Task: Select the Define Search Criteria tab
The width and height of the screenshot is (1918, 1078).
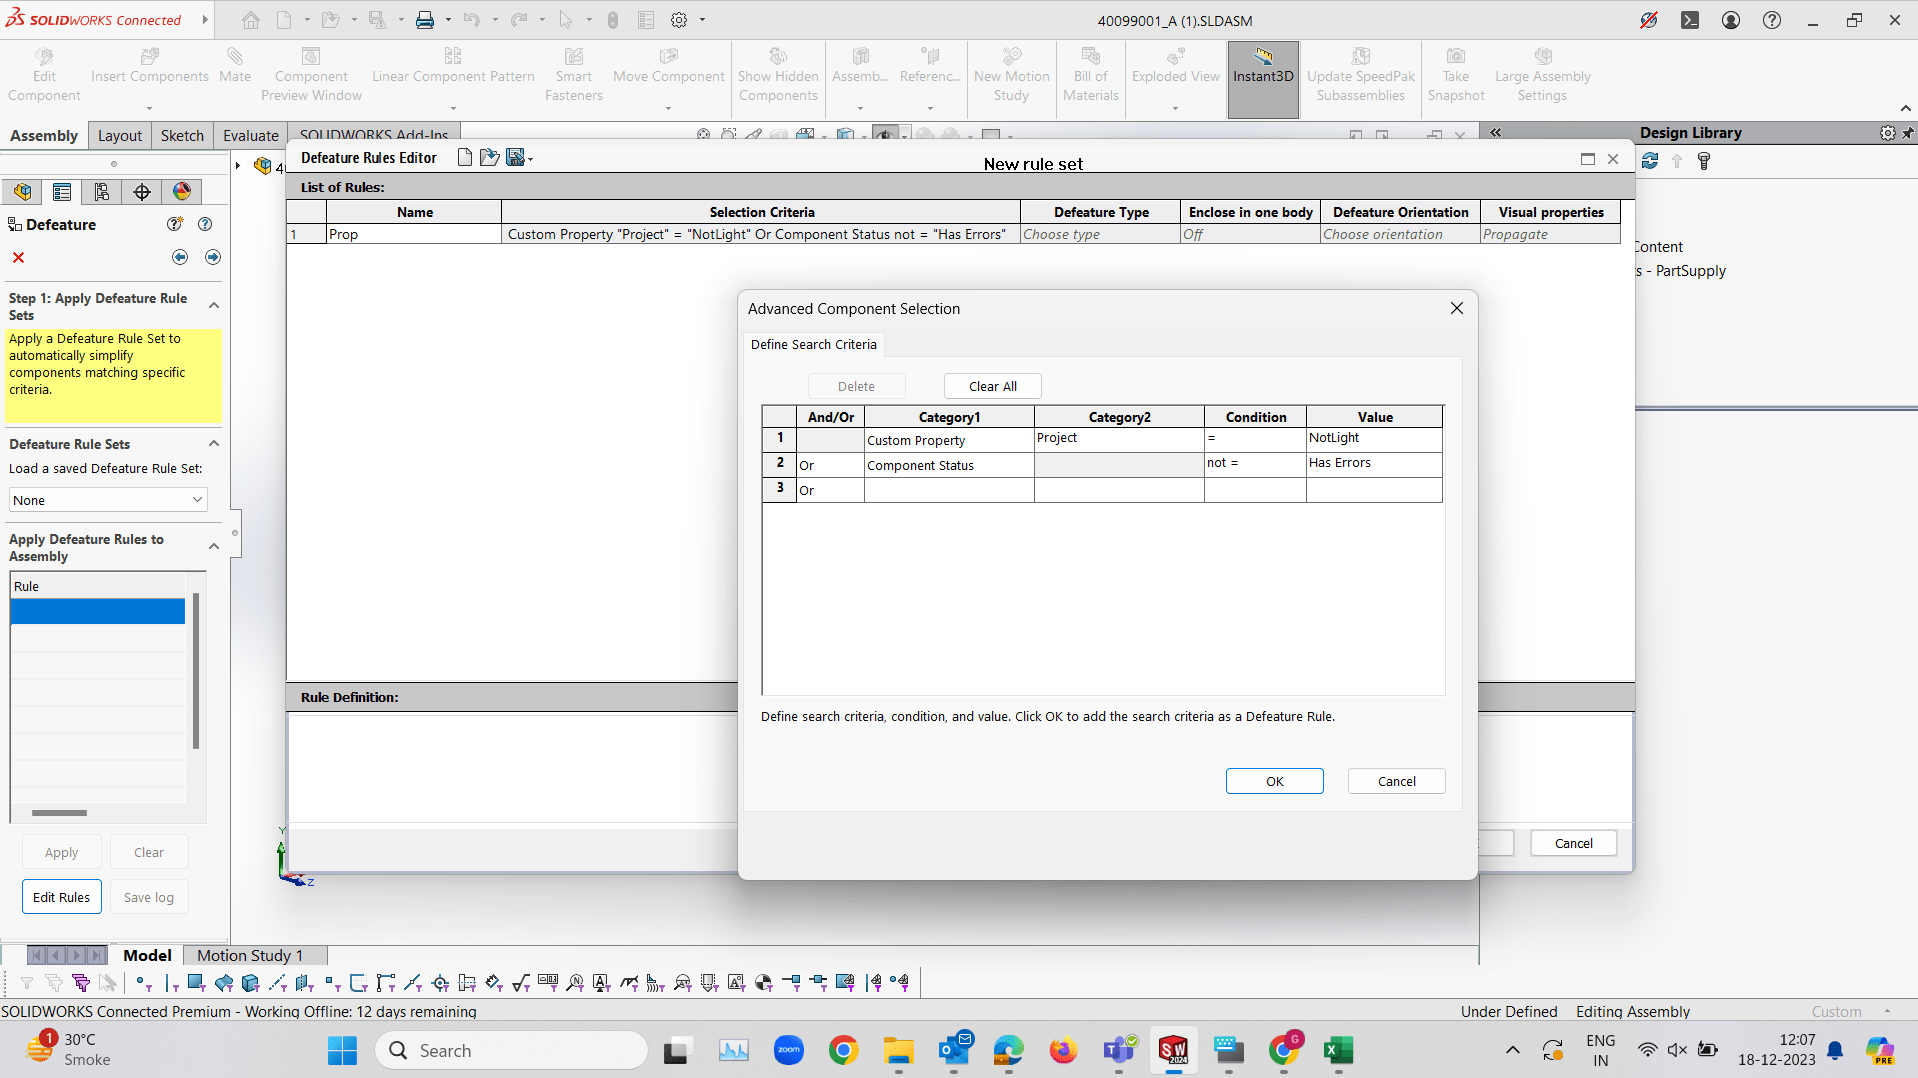Action: click(814, 344)
